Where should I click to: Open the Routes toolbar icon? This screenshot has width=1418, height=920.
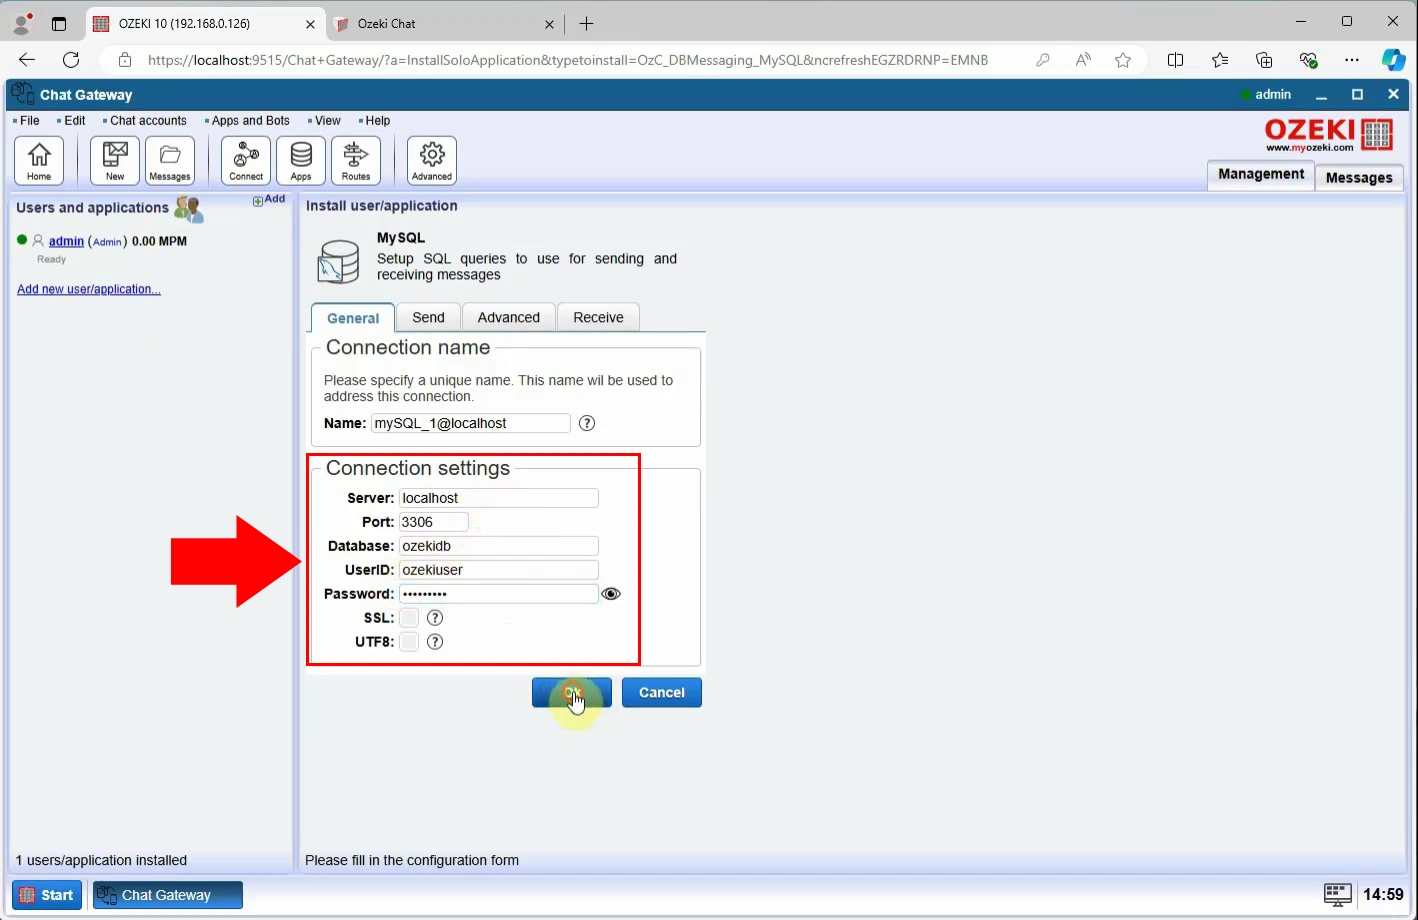click(356, 160)
